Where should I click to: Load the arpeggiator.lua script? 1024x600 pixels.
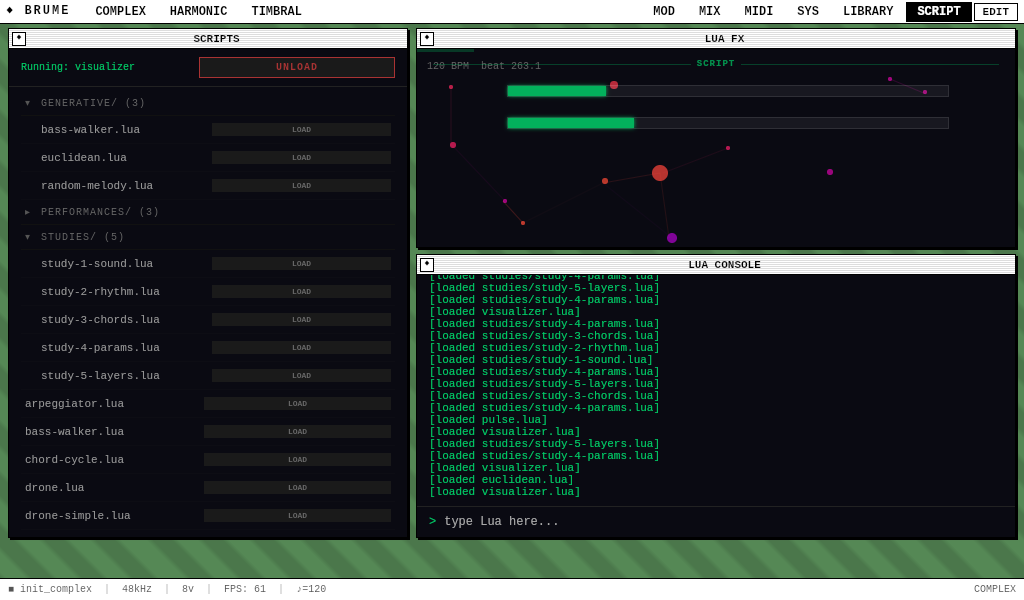click(x=297, y=403)
